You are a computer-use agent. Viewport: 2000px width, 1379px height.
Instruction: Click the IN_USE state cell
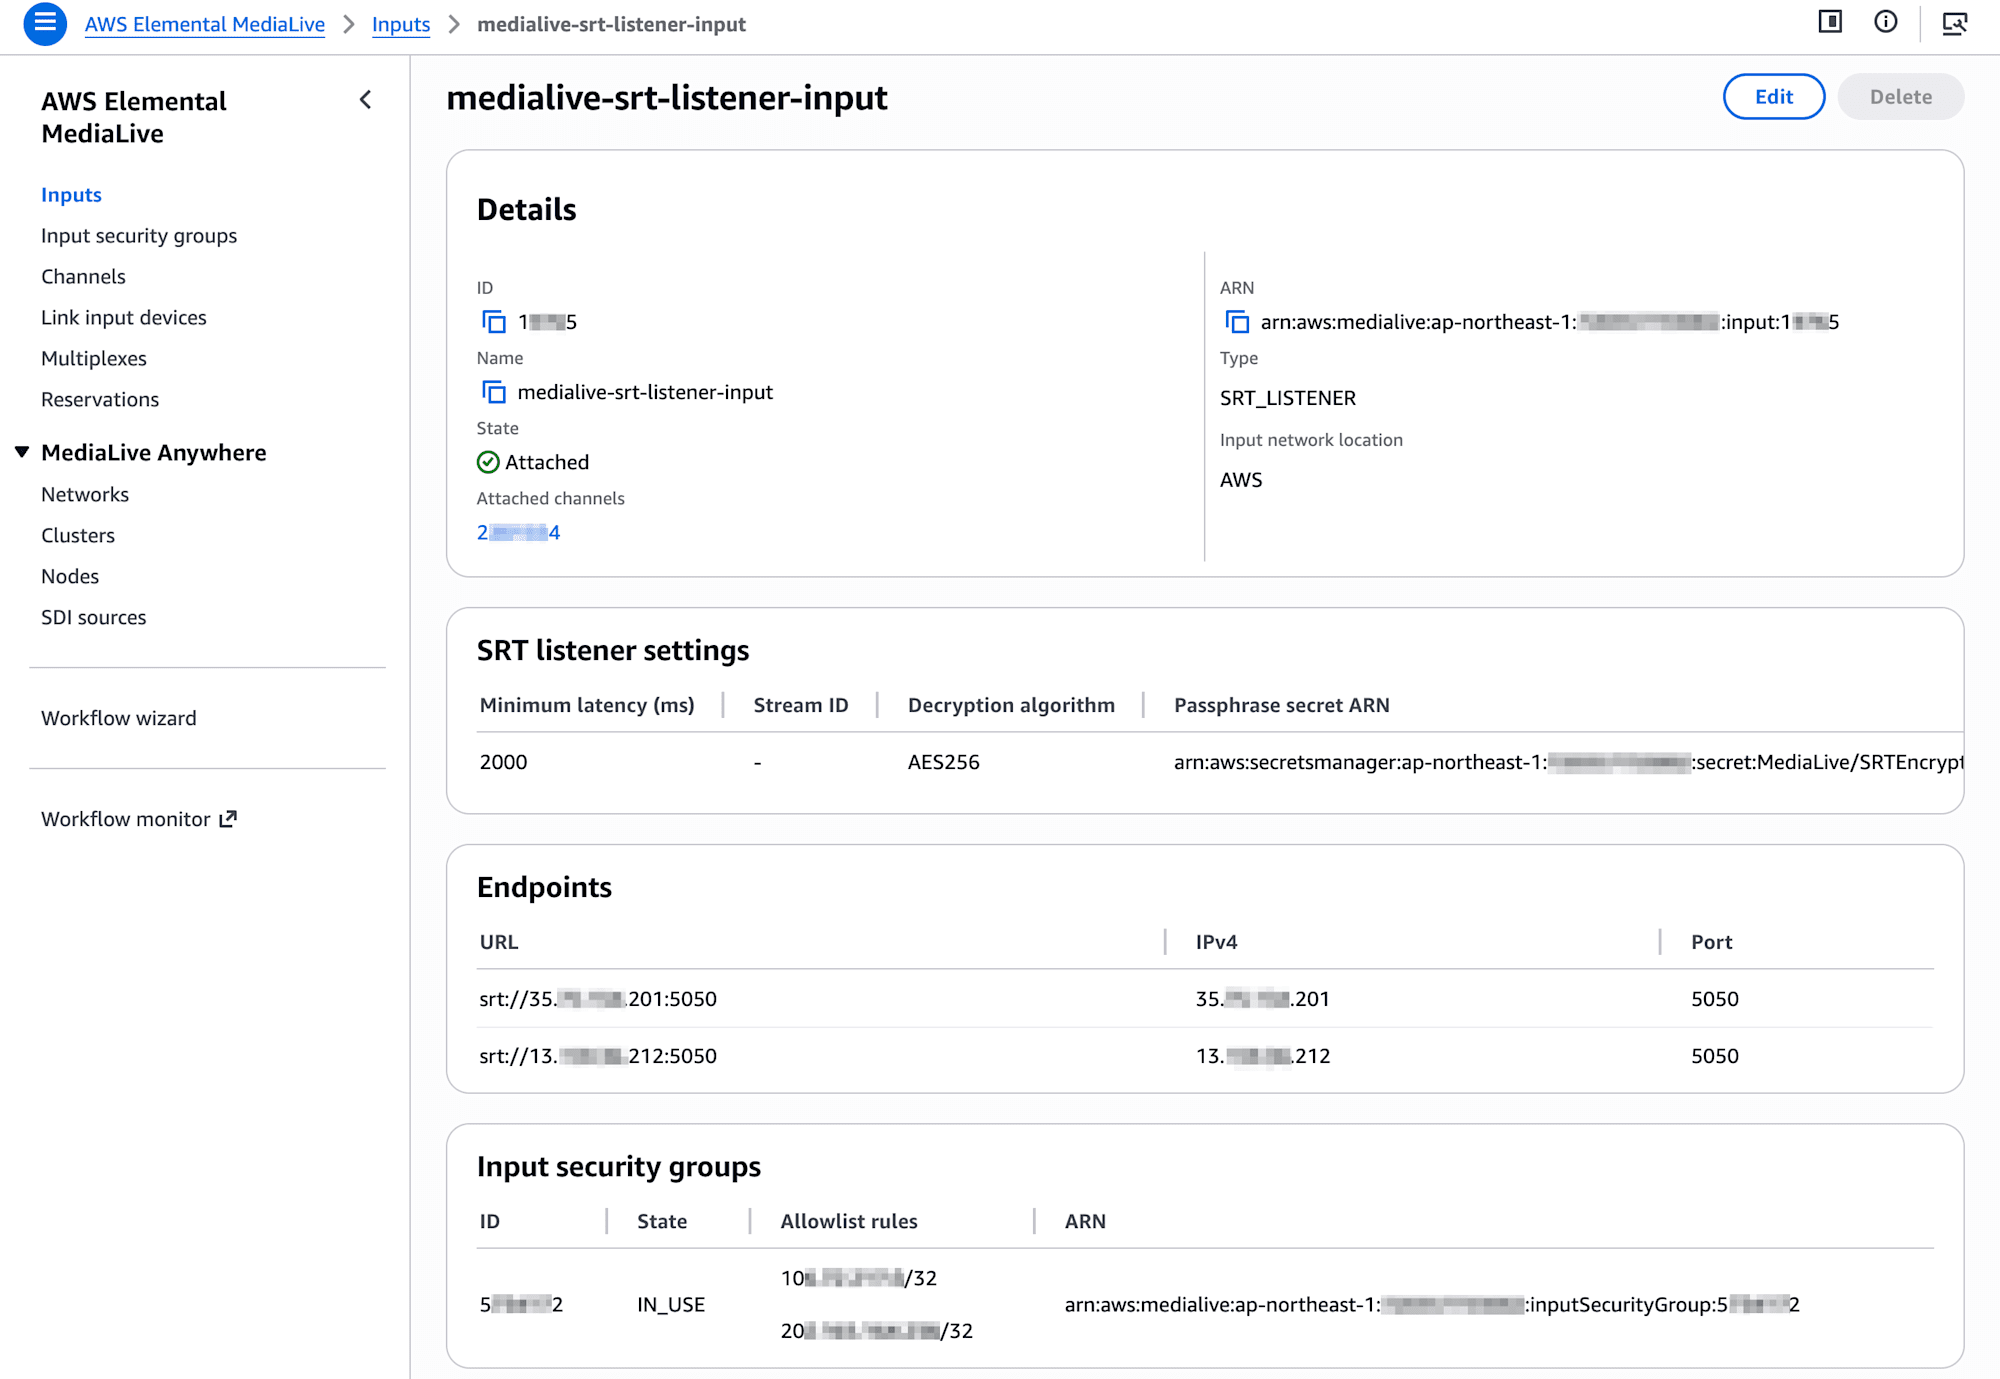pos(671,1305)
